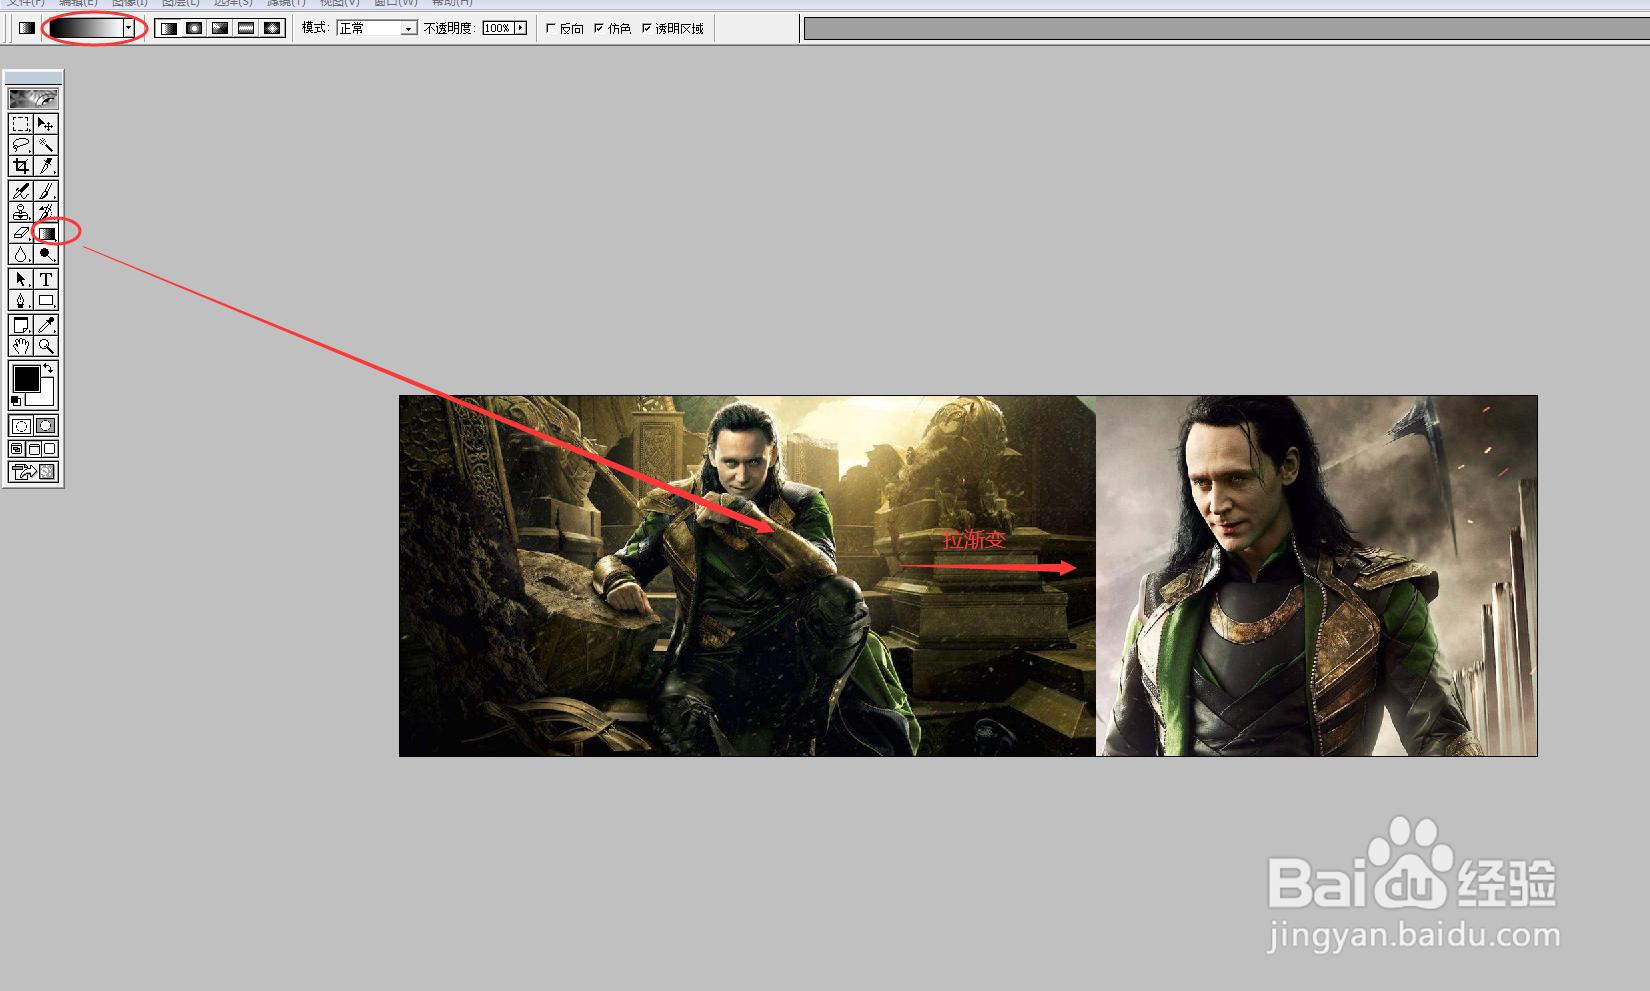Open the gradient picker dropdown arrow
The height and width of the screenshot is (991, 1650).
click(129, 28)
